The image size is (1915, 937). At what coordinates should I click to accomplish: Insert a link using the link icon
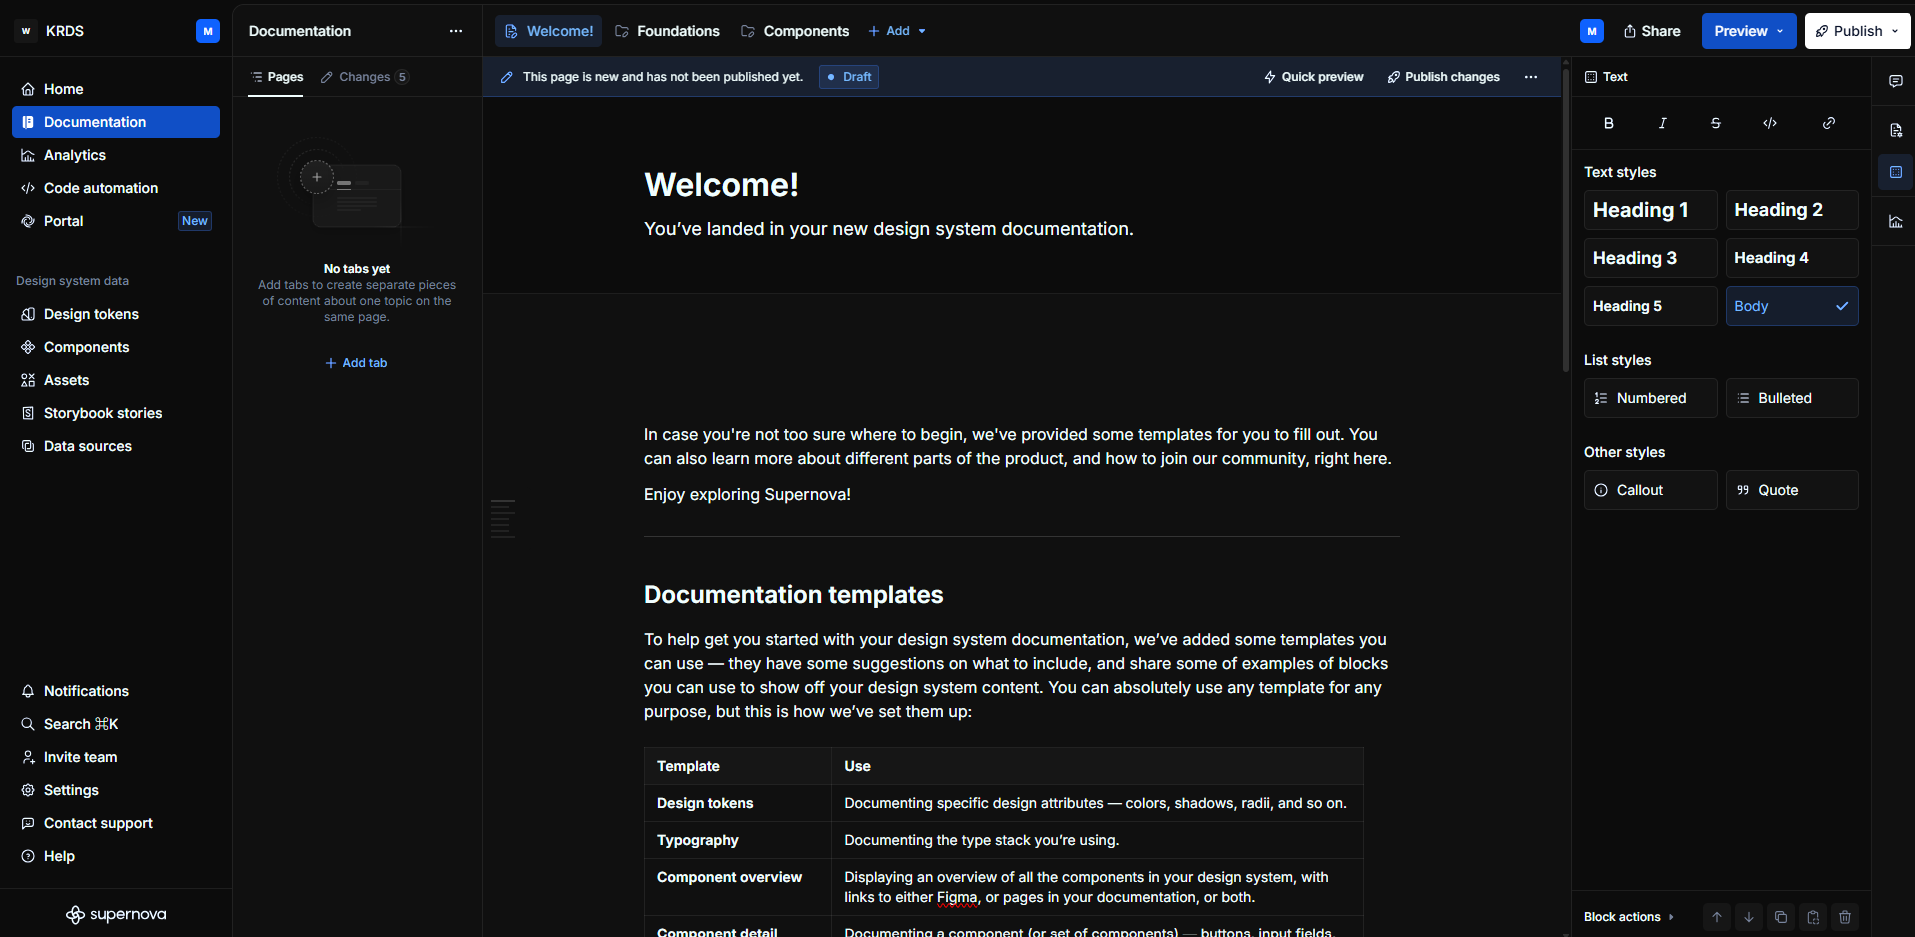coord(1829,123)
